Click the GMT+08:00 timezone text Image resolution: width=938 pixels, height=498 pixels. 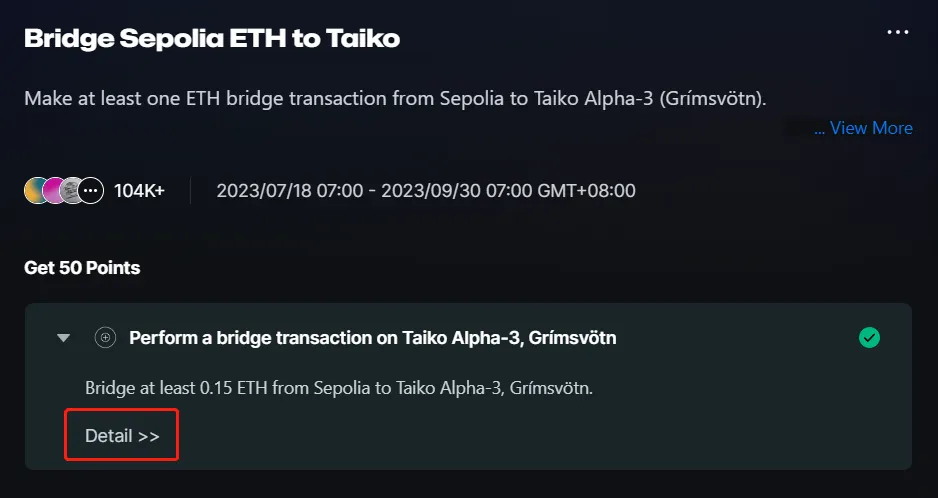(x=587, y=191)
